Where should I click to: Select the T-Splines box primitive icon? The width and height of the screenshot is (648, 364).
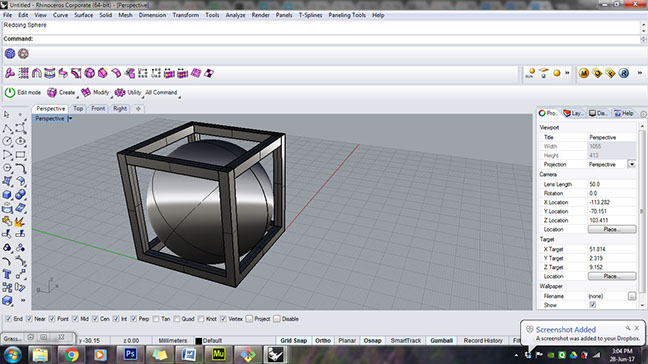click(103, 73)
